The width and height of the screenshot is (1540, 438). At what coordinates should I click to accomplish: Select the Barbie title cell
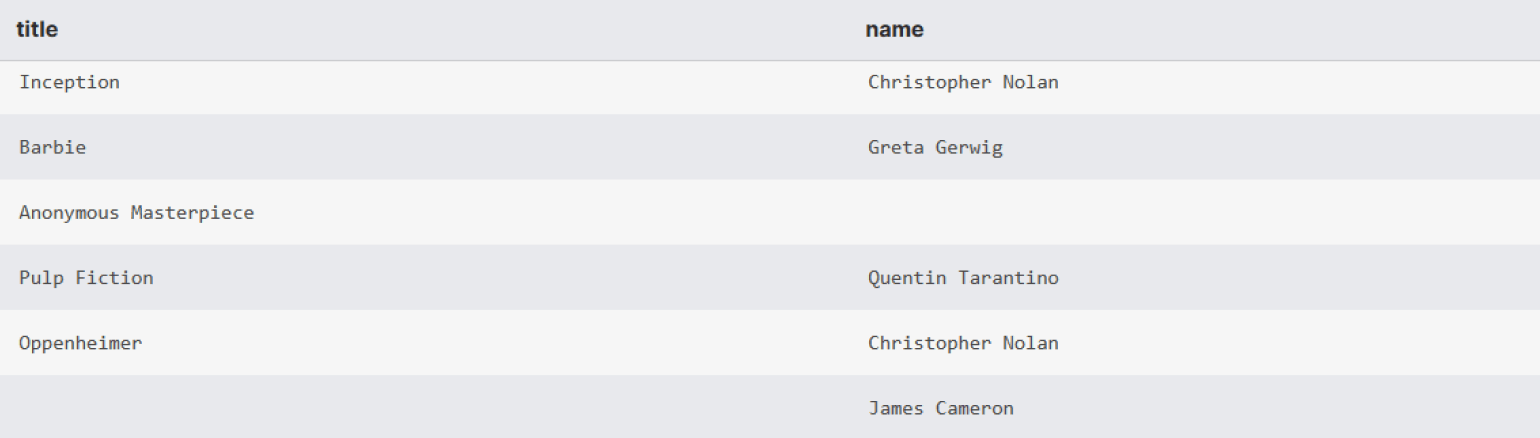click(x=53, y=148)
